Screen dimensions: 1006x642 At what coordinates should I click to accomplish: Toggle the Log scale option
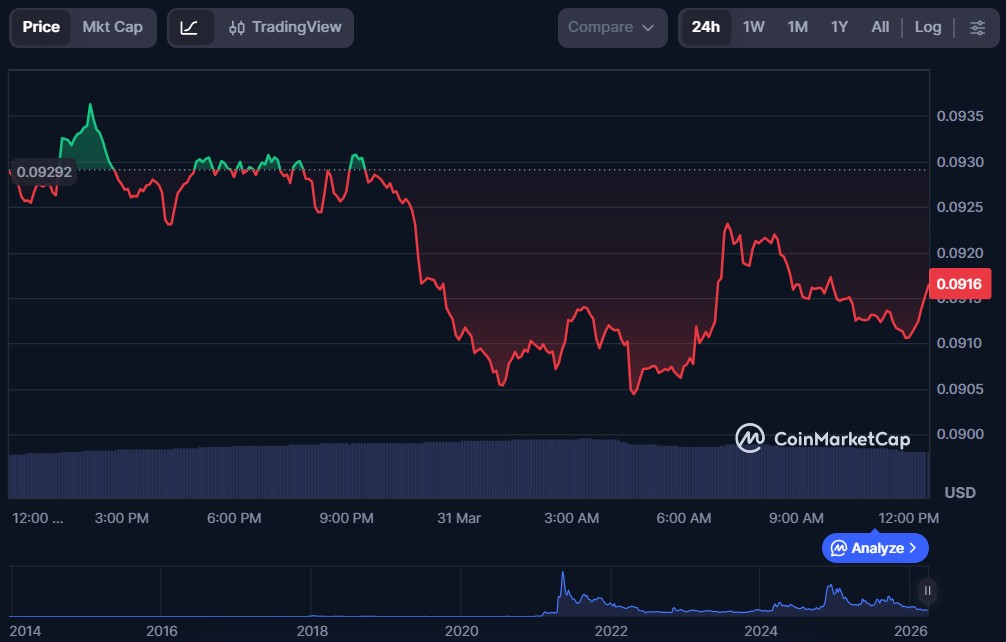pyautogui.click(x=927, y=27)
